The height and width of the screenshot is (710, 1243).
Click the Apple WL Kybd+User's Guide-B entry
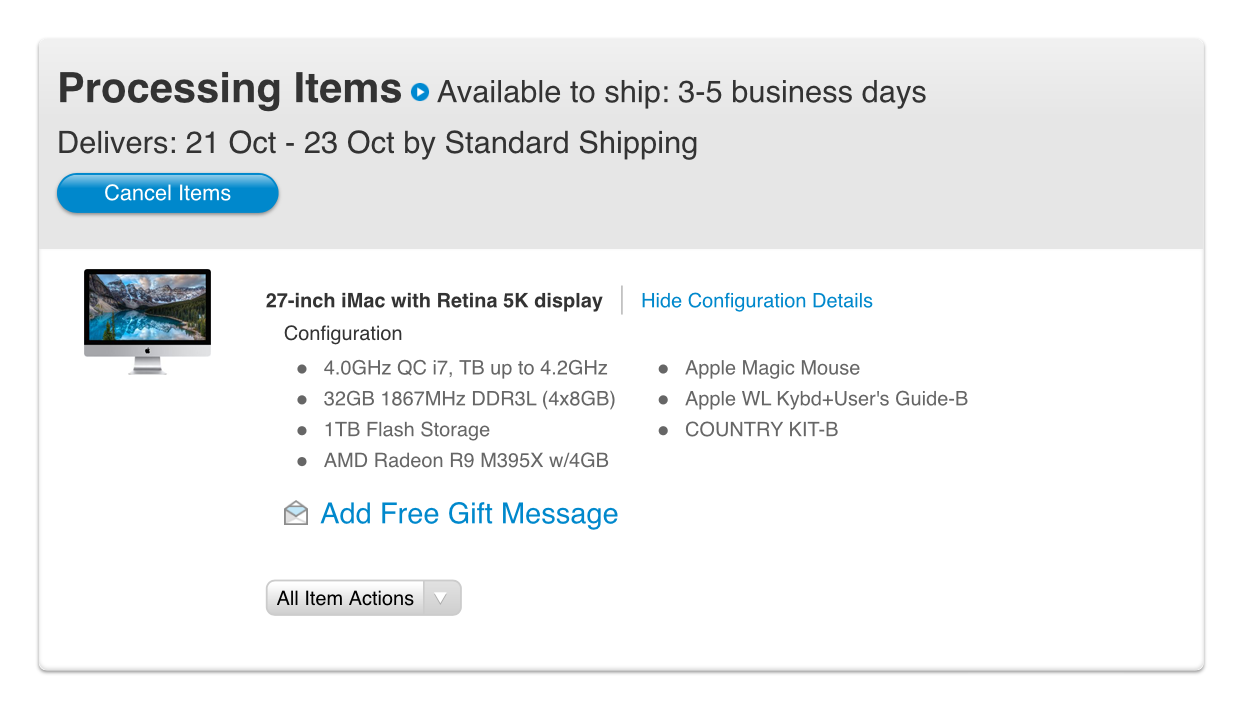[x=826, y=399]
